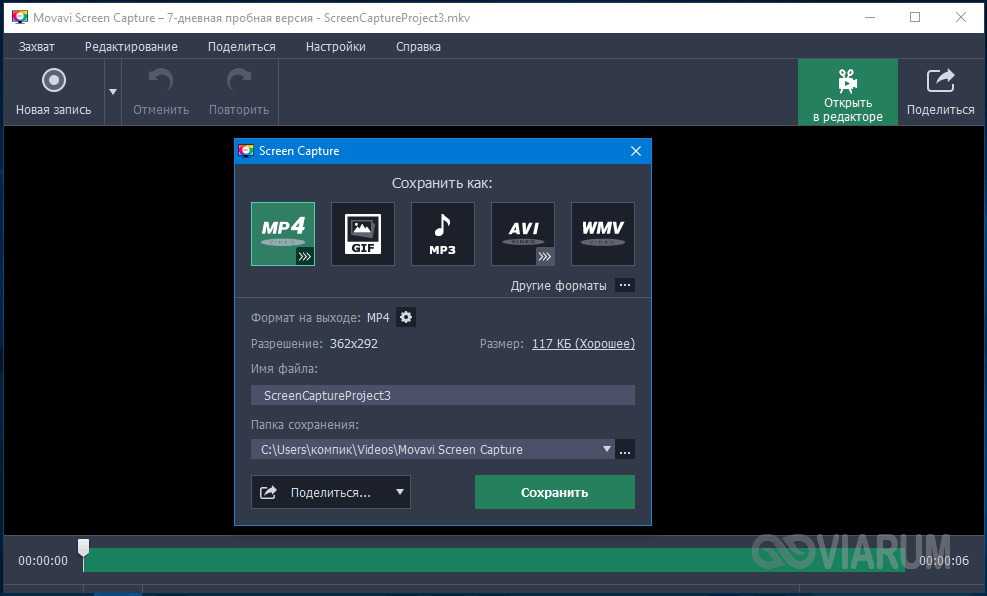The width and height of the screenshot is (987, 596).
Task: Start Новая запись recording
Action: pos(54,93)
